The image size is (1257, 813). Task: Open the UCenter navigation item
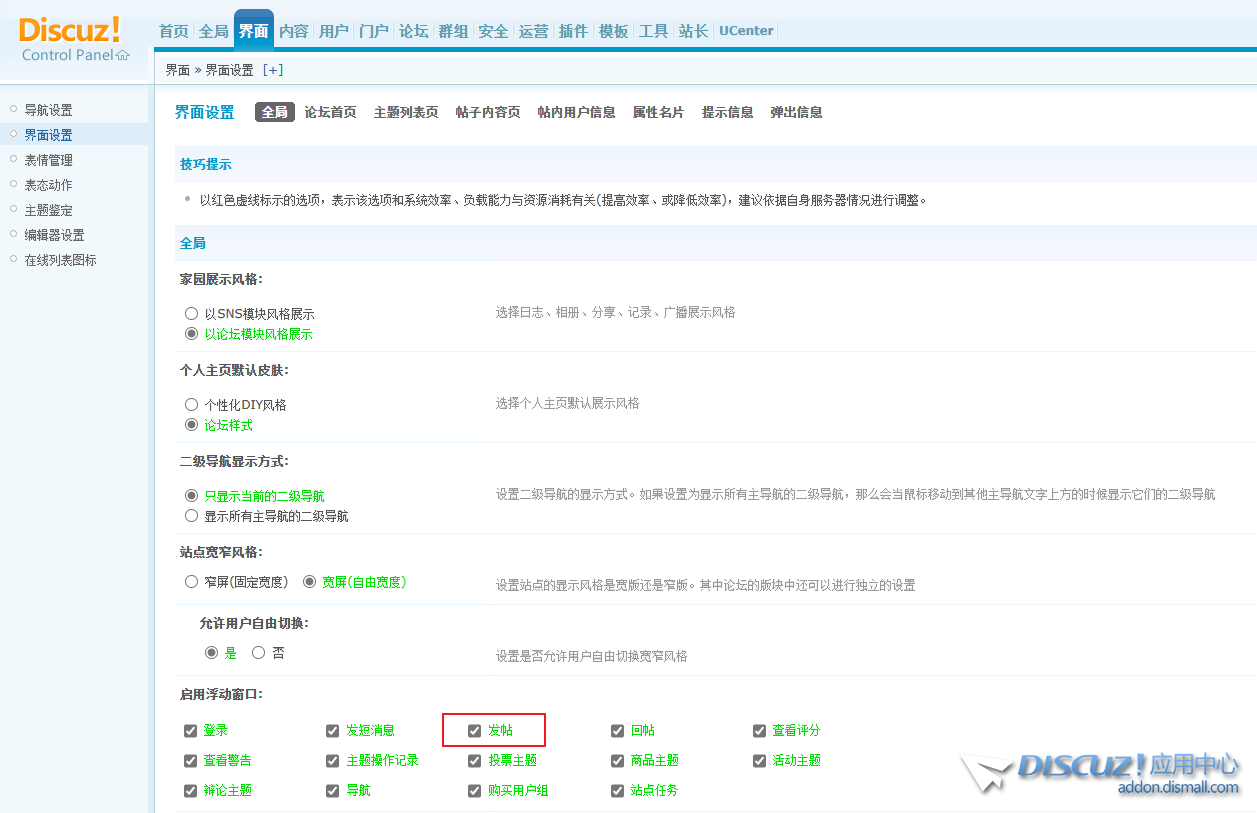point(746,31)
